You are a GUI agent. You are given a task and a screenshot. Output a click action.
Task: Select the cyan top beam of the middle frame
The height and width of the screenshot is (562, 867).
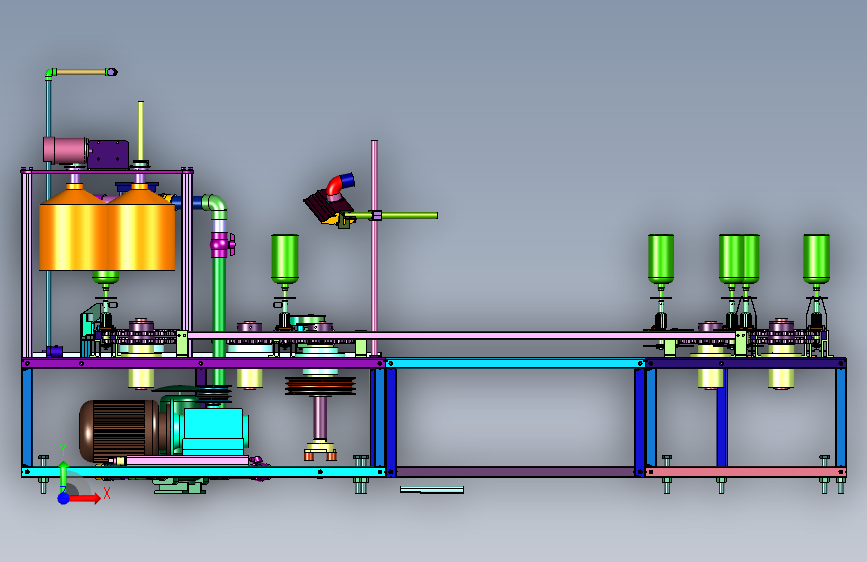[515, 363]
